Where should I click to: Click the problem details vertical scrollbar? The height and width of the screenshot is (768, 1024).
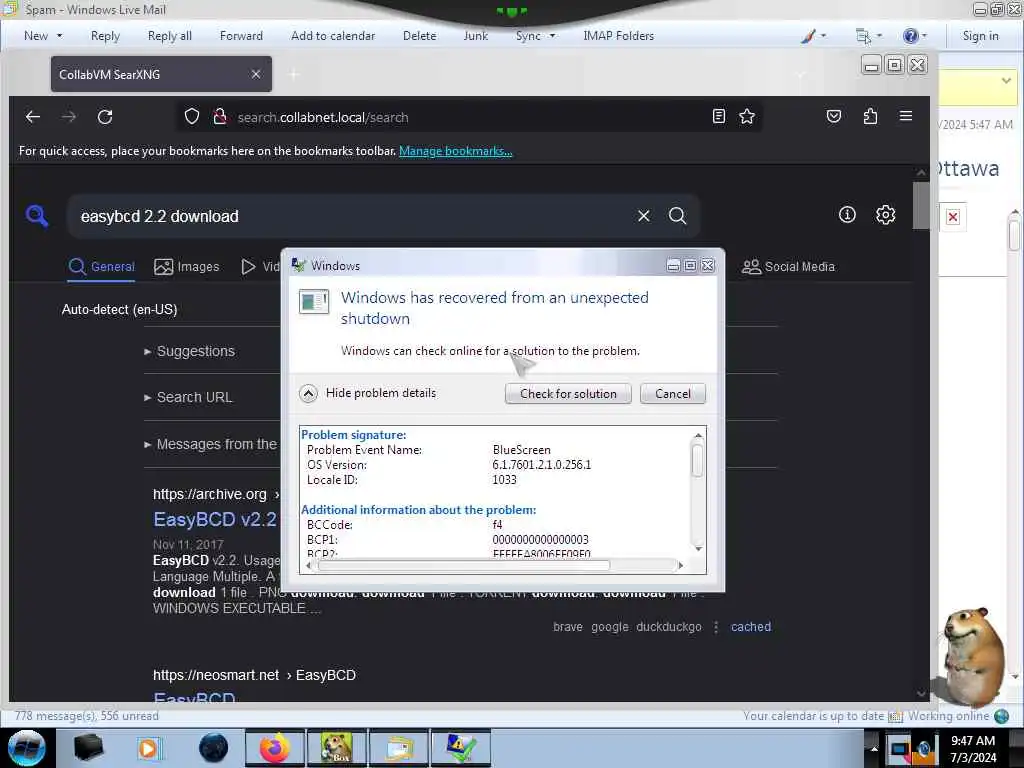pos(697,460)
